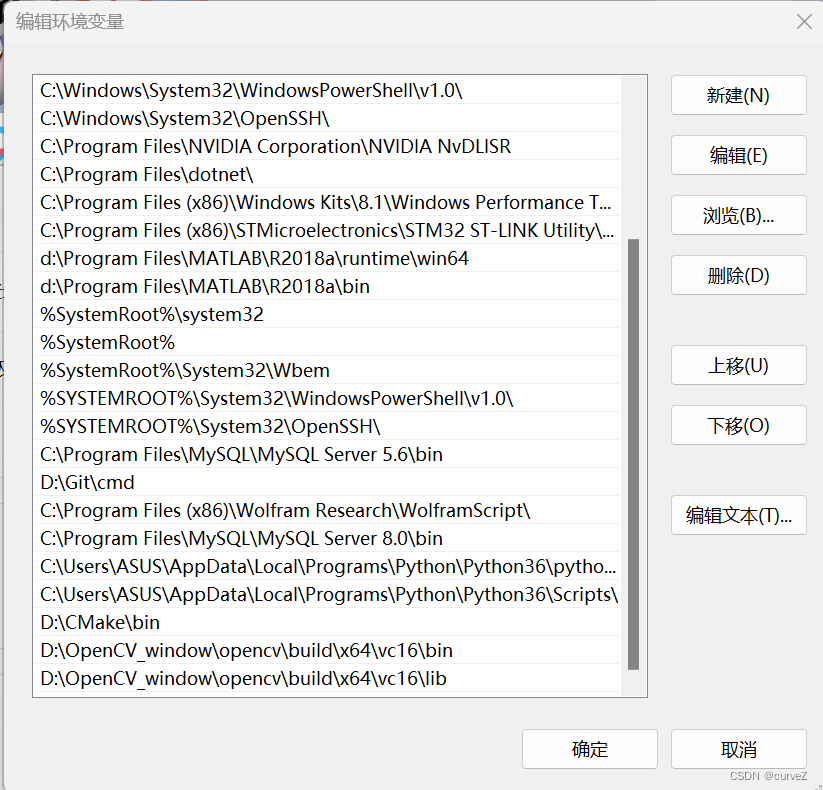This screenshot has width=823, height=790.
Task: Move entry down with 下移(O)
Action: (x=738, y=425)
